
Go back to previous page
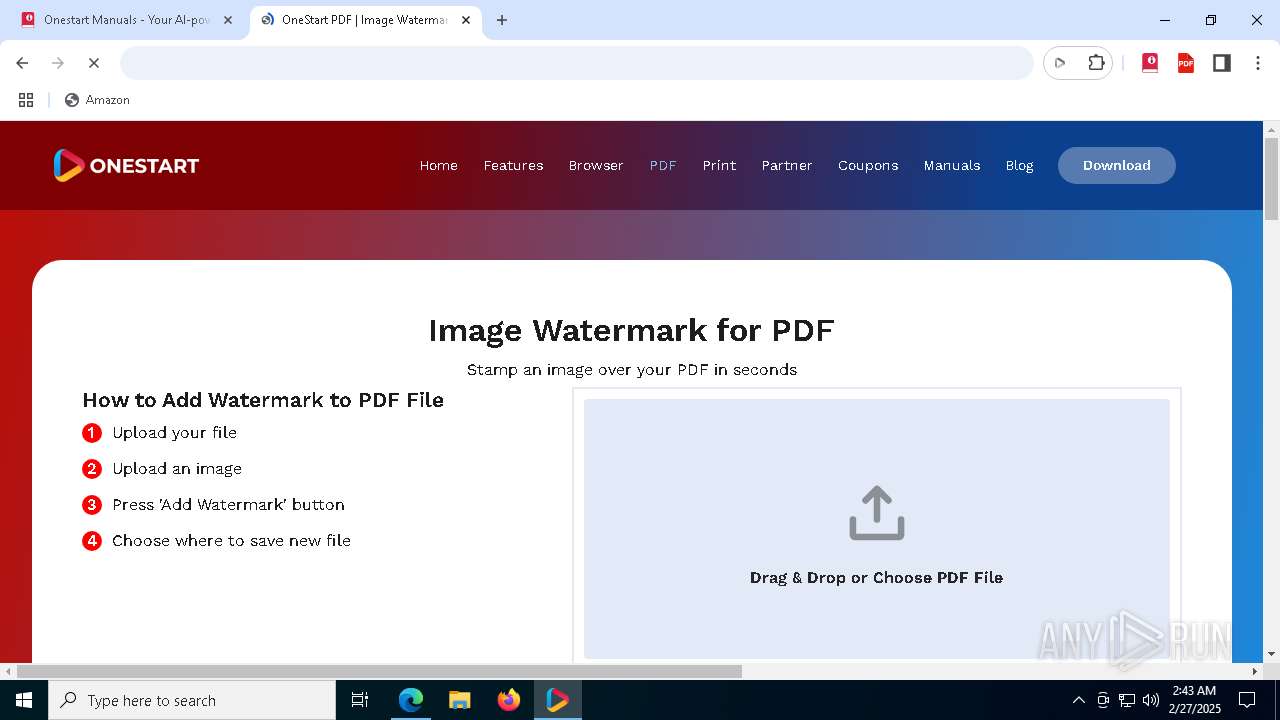coord(22,63)
